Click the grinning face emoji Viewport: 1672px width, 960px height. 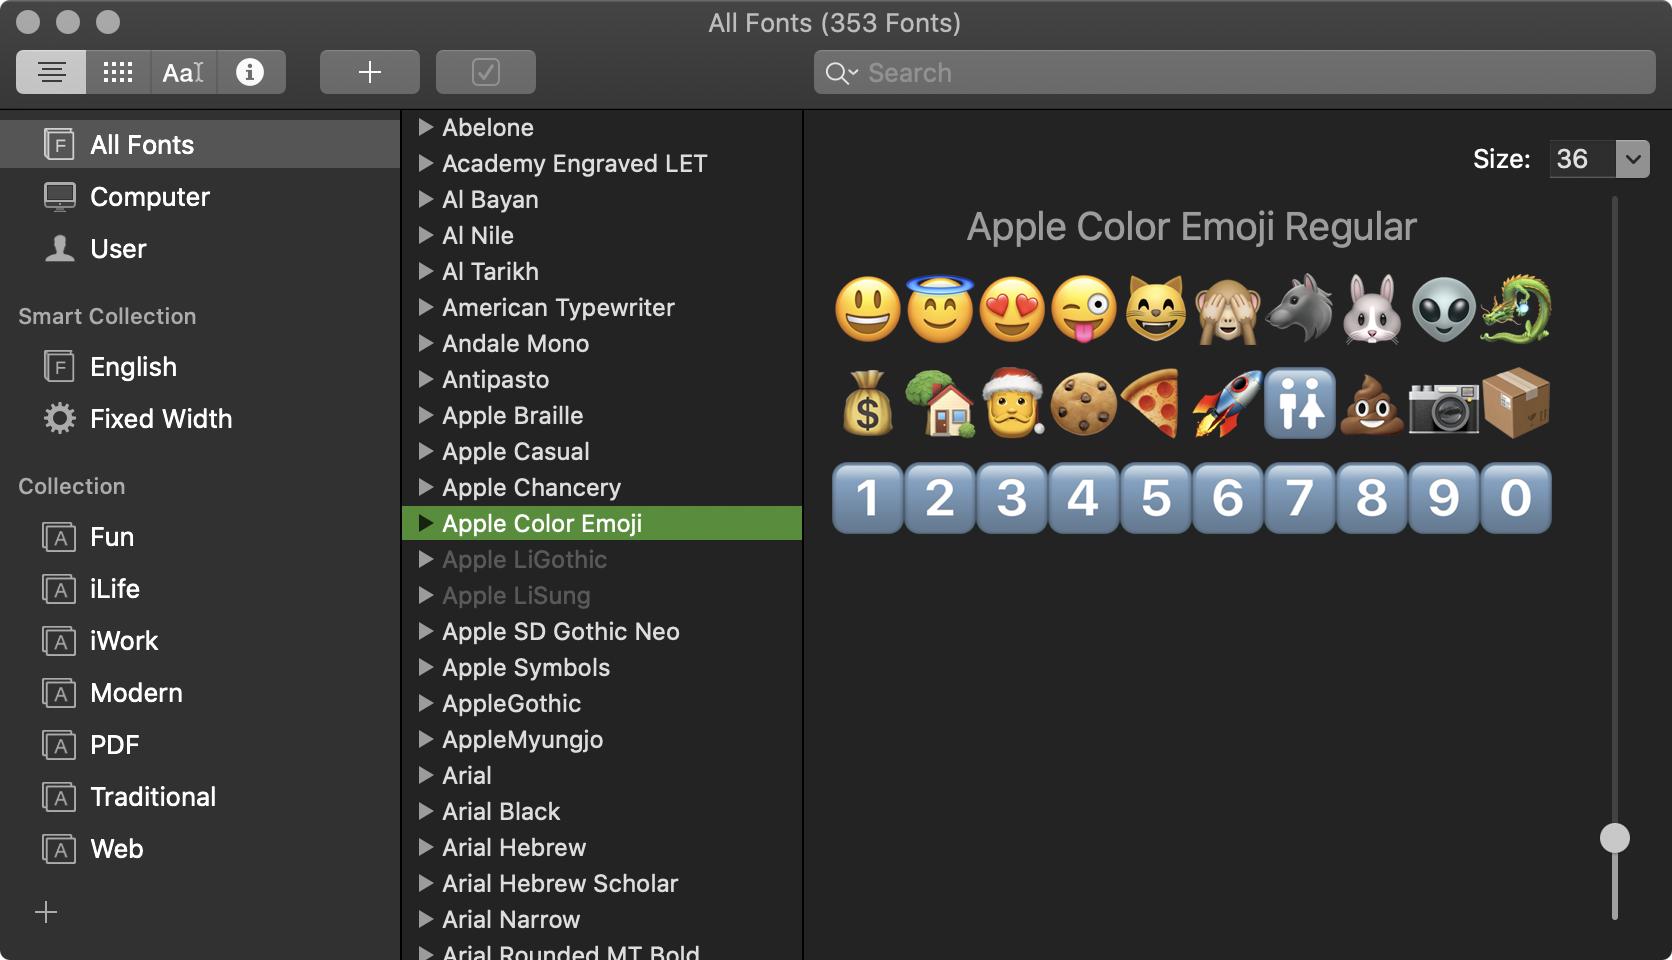click(868, 309)
